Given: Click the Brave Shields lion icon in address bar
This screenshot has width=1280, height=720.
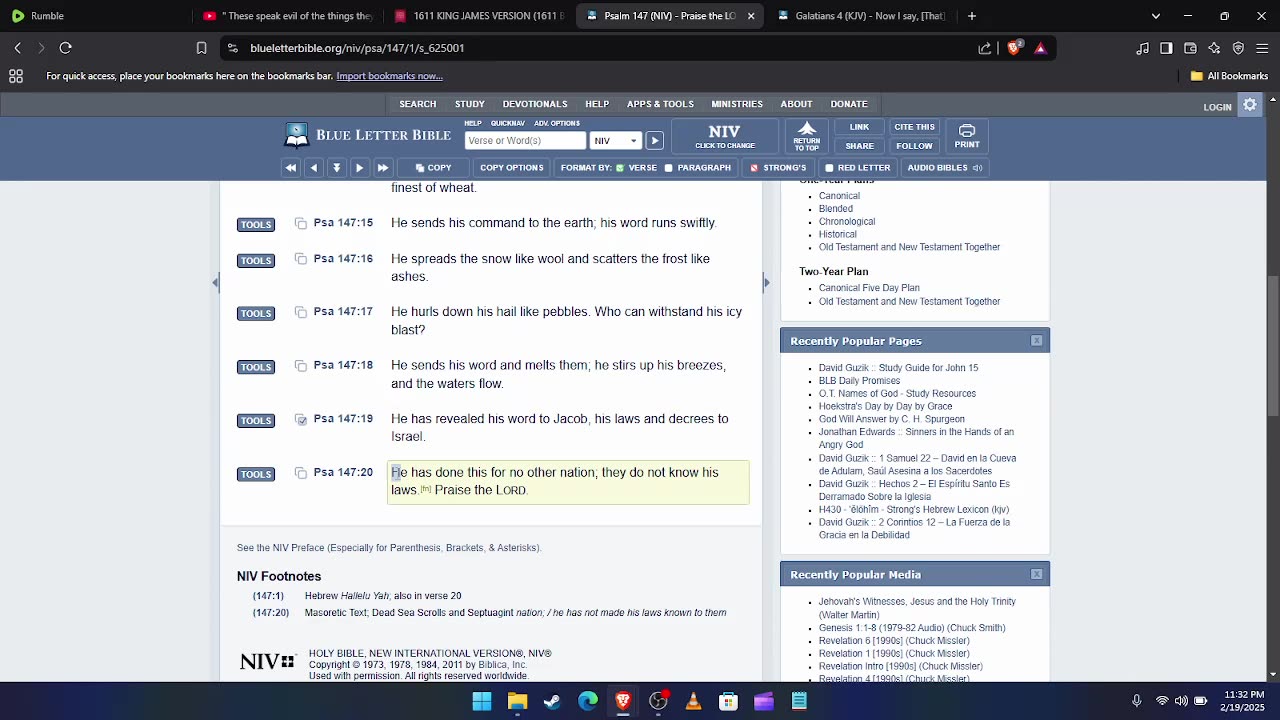Looking at the screenshot, I should click(1015, 48).
